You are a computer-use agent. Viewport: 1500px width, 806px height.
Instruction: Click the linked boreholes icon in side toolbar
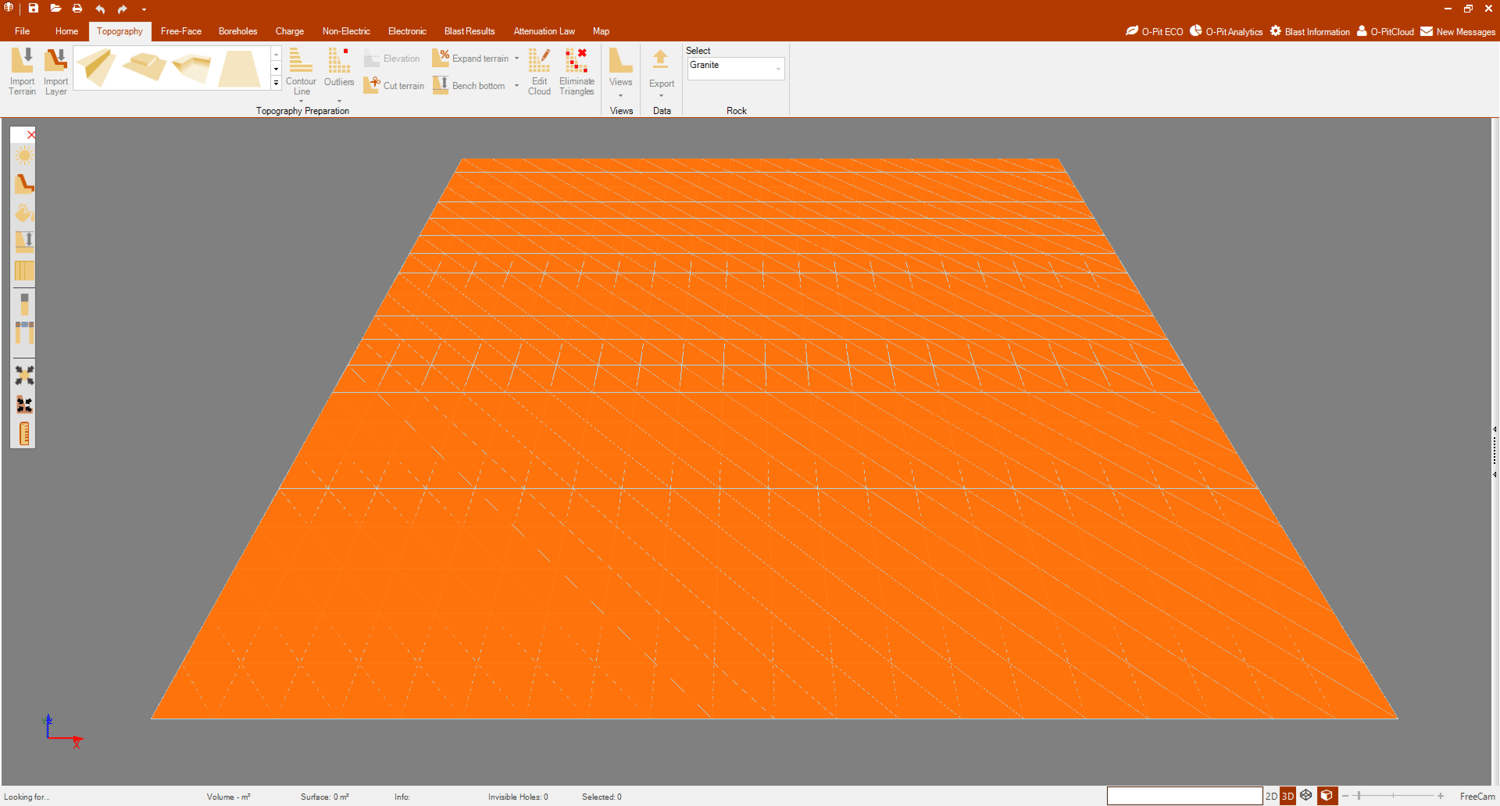pyautogui.click(x=24, y=333)
